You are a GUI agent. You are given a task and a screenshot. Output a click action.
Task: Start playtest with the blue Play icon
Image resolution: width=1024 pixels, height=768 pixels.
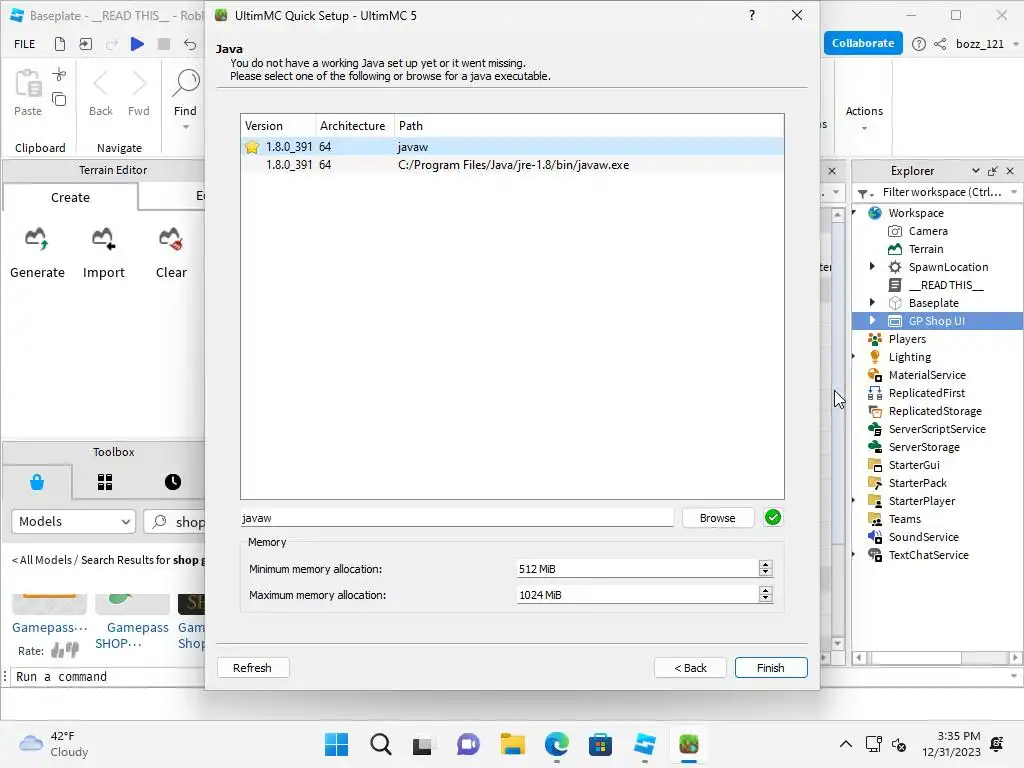(137, 44)
